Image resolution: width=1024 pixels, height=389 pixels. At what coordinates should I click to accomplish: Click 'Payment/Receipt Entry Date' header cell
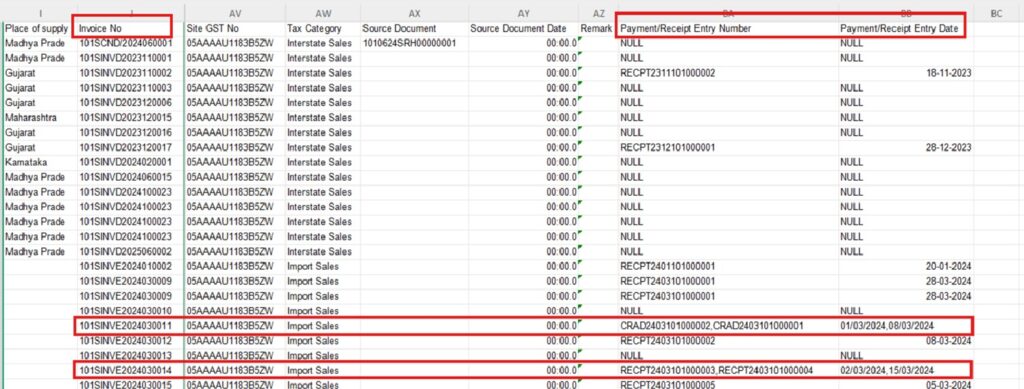(906, 29)
